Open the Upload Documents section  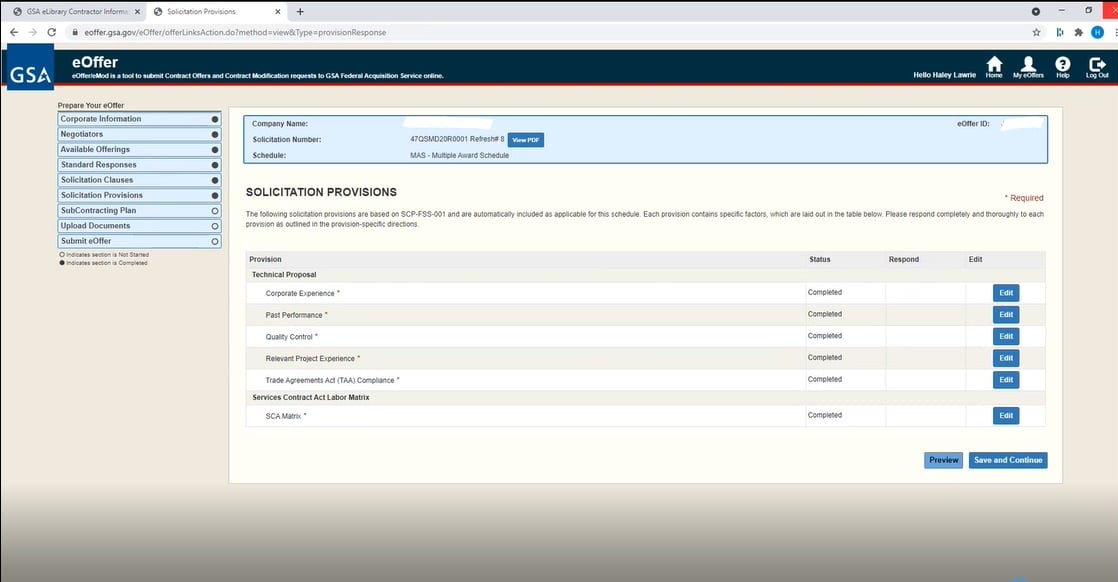pos(139,225)
